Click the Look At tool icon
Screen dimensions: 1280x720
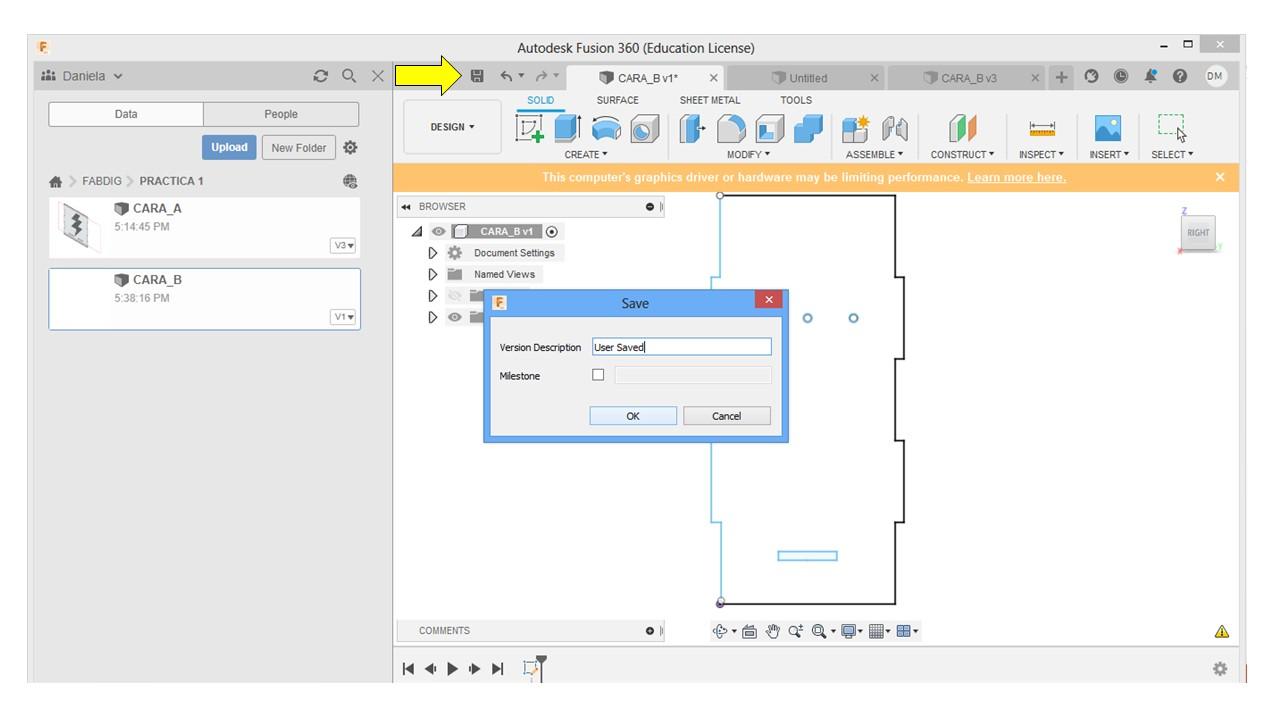[x=749, y=631]
